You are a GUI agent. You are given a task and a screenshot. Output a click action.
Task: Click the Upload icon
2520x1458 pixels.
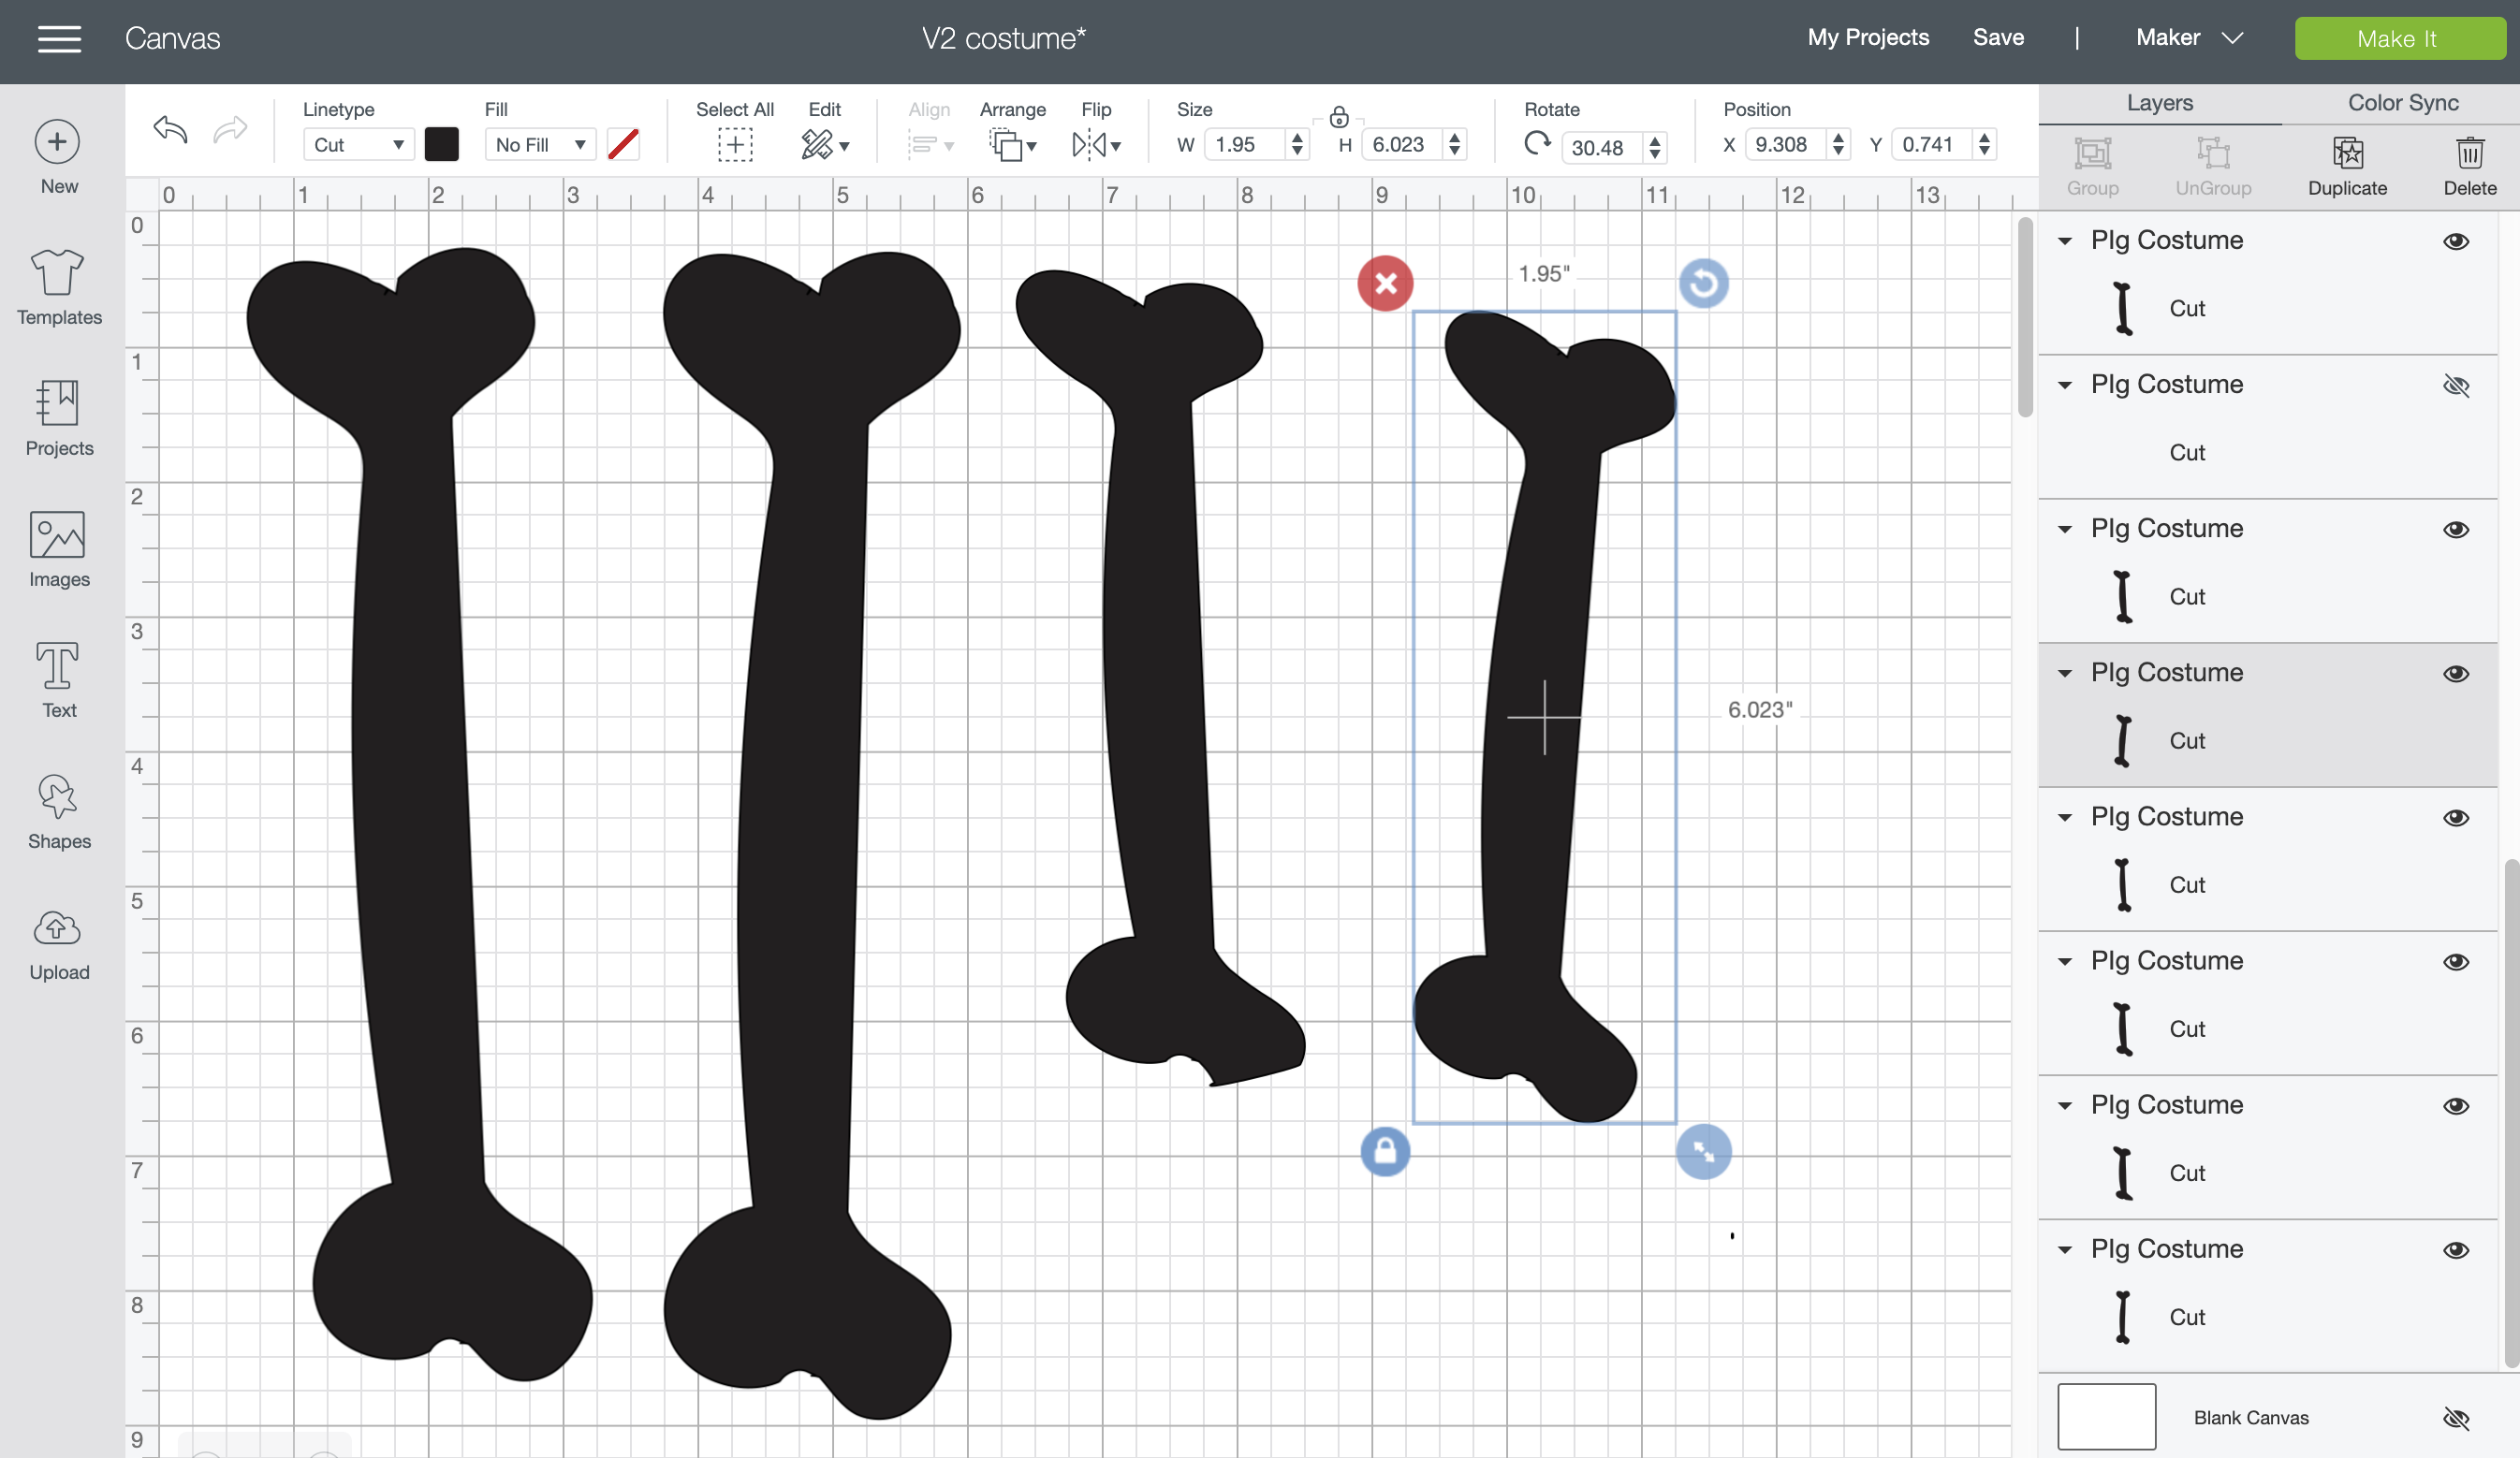click(58, 940)
